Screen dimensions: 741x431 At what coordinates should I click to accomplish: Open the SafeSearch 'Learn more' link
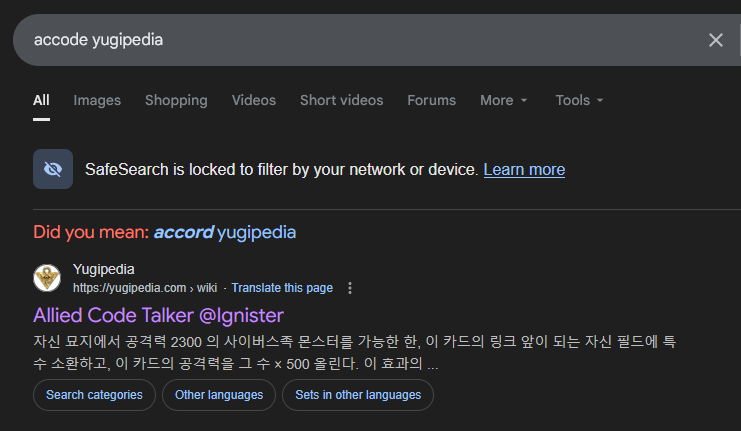(524, 170)
